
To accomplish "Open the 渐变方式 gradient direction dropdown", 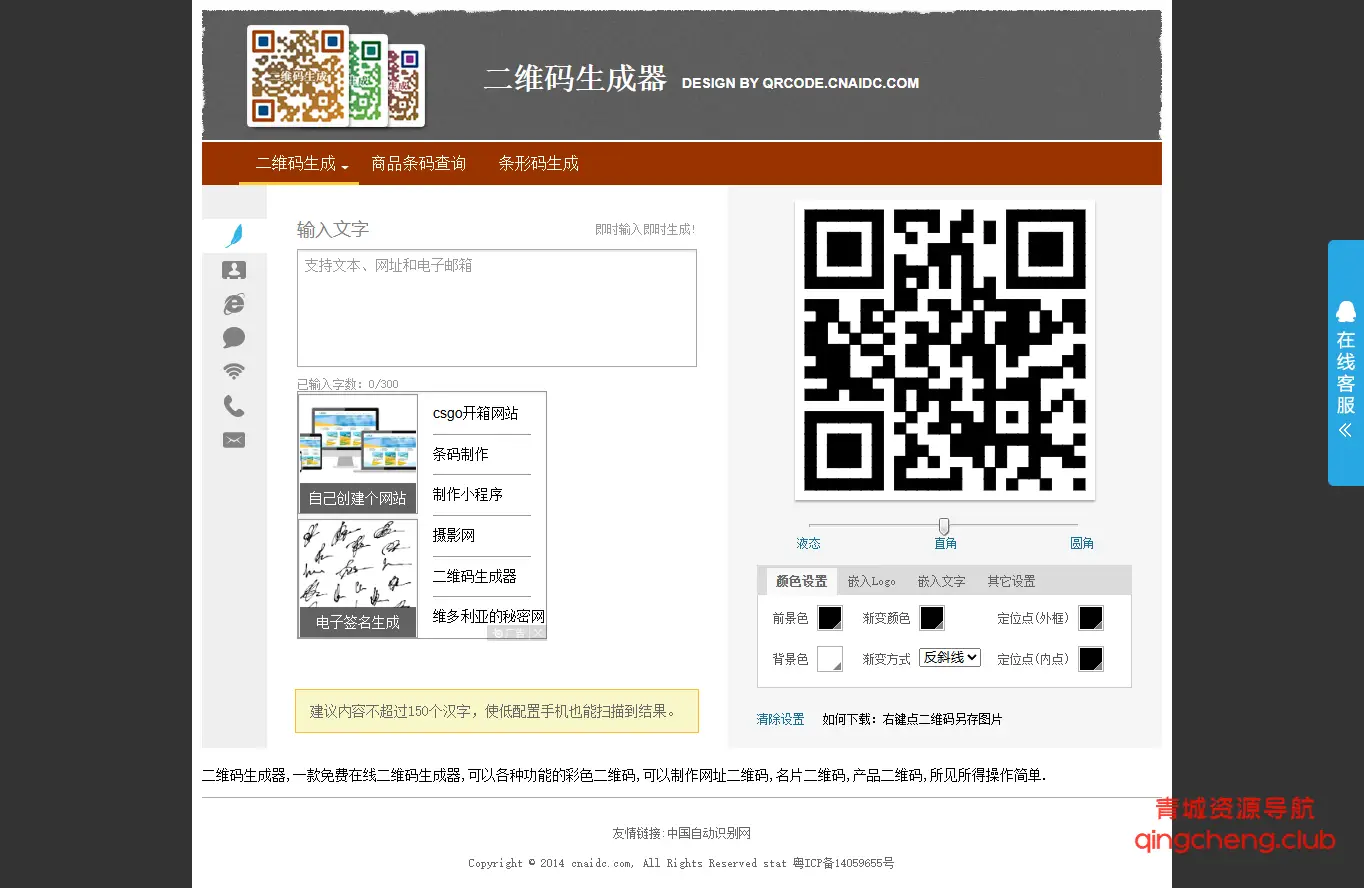I will click(949, 658).
